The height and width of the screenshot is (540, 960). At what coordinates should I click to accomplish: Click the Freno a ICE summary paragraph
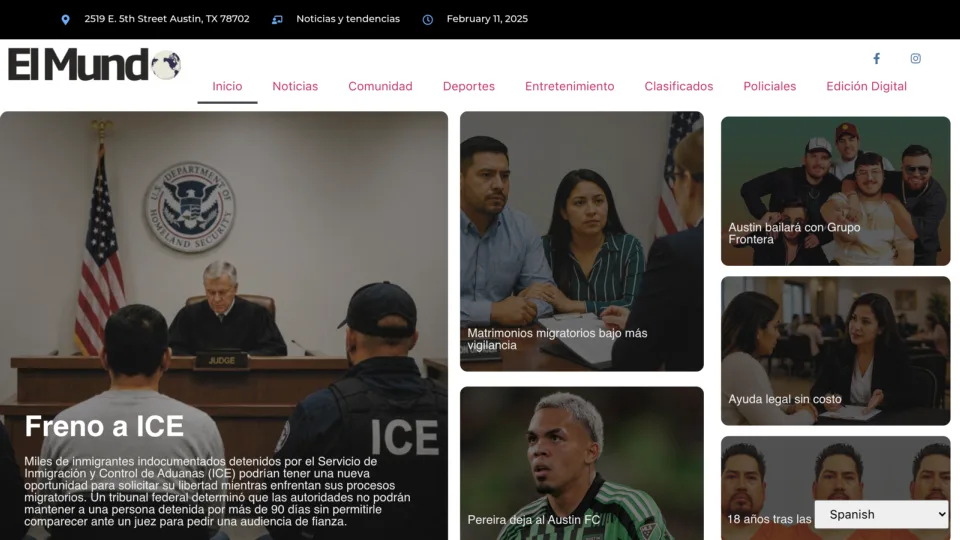[x=217, y=491]
